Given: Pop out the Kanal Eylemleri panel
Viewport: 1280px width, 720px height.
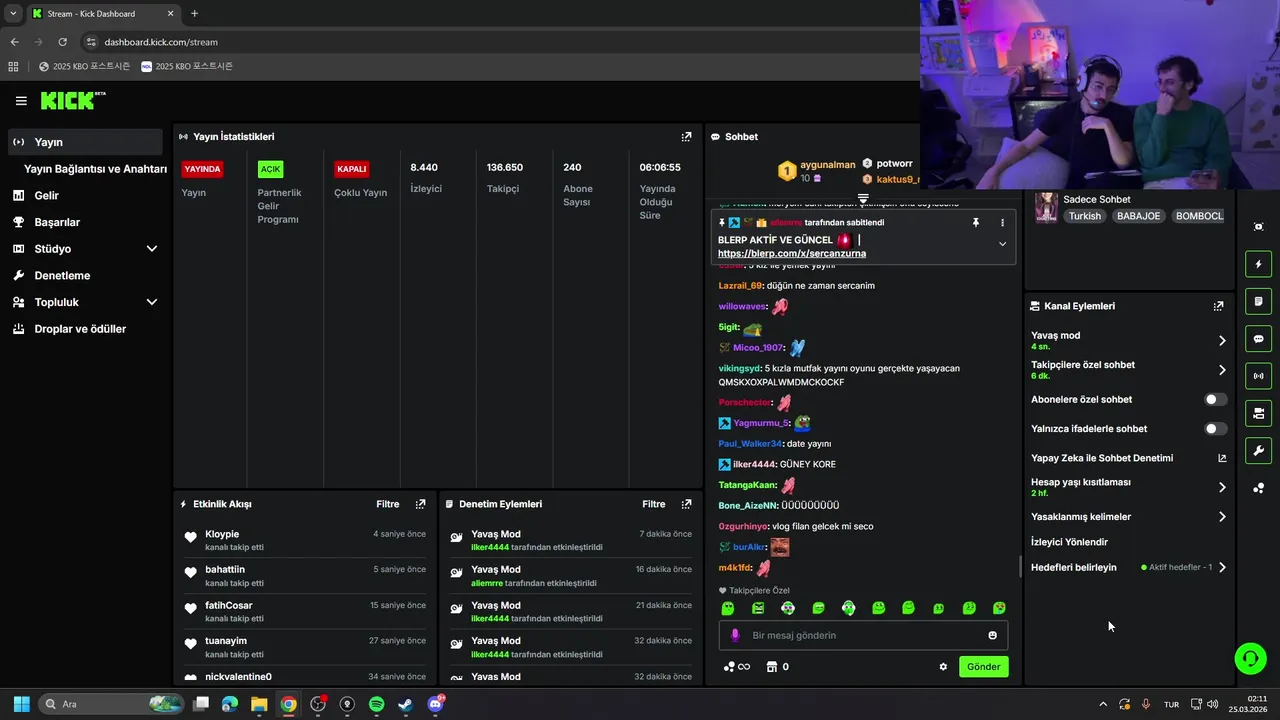Looking at the screenshot, I should 1218,306.
